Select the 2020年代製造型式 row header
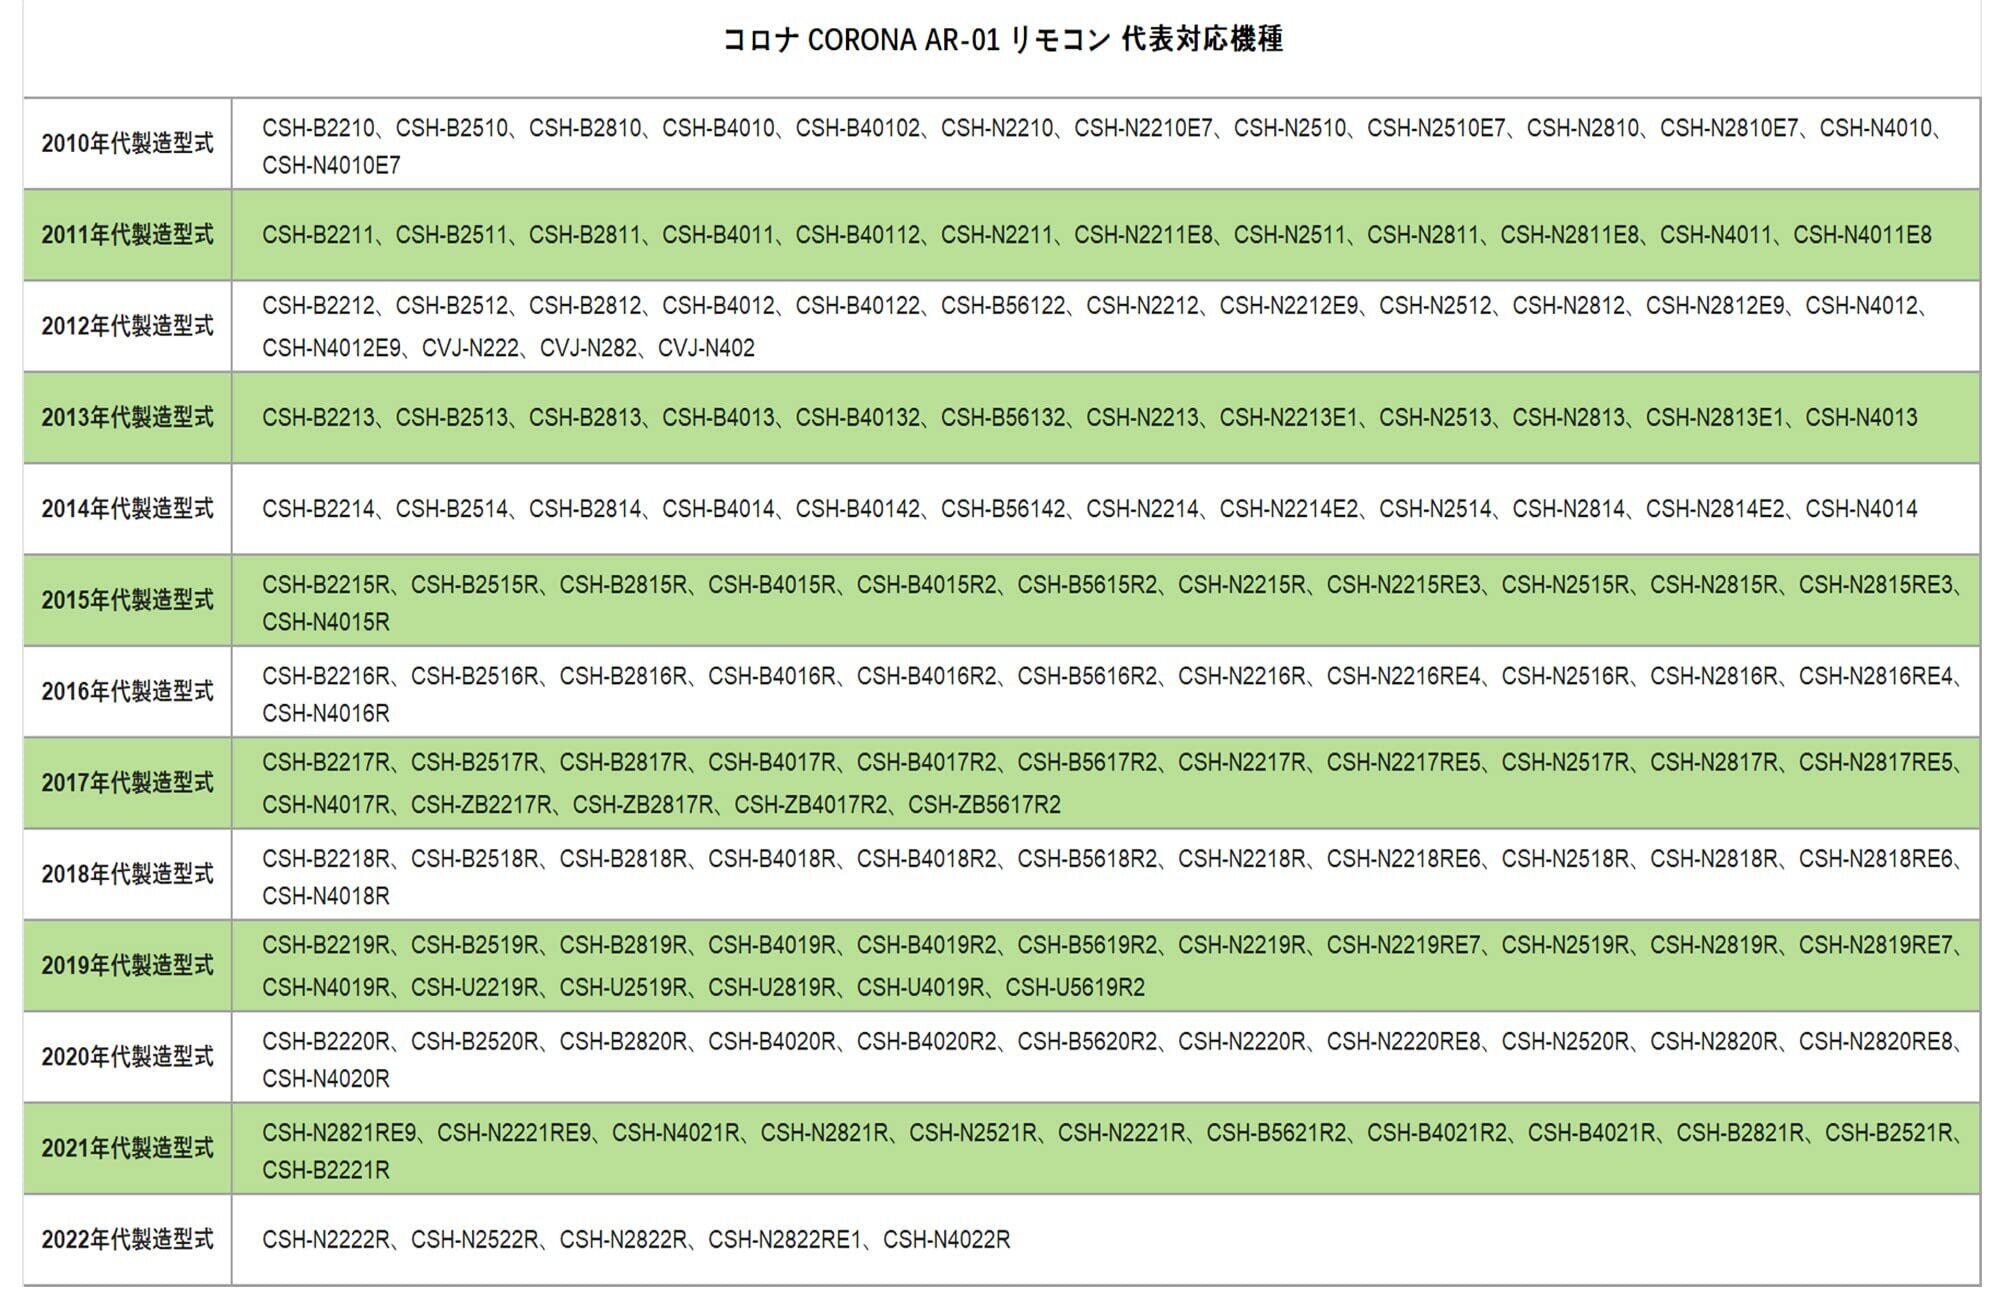Image resolution: width=2000 pixels, height=1315 pixels. 127,1057
